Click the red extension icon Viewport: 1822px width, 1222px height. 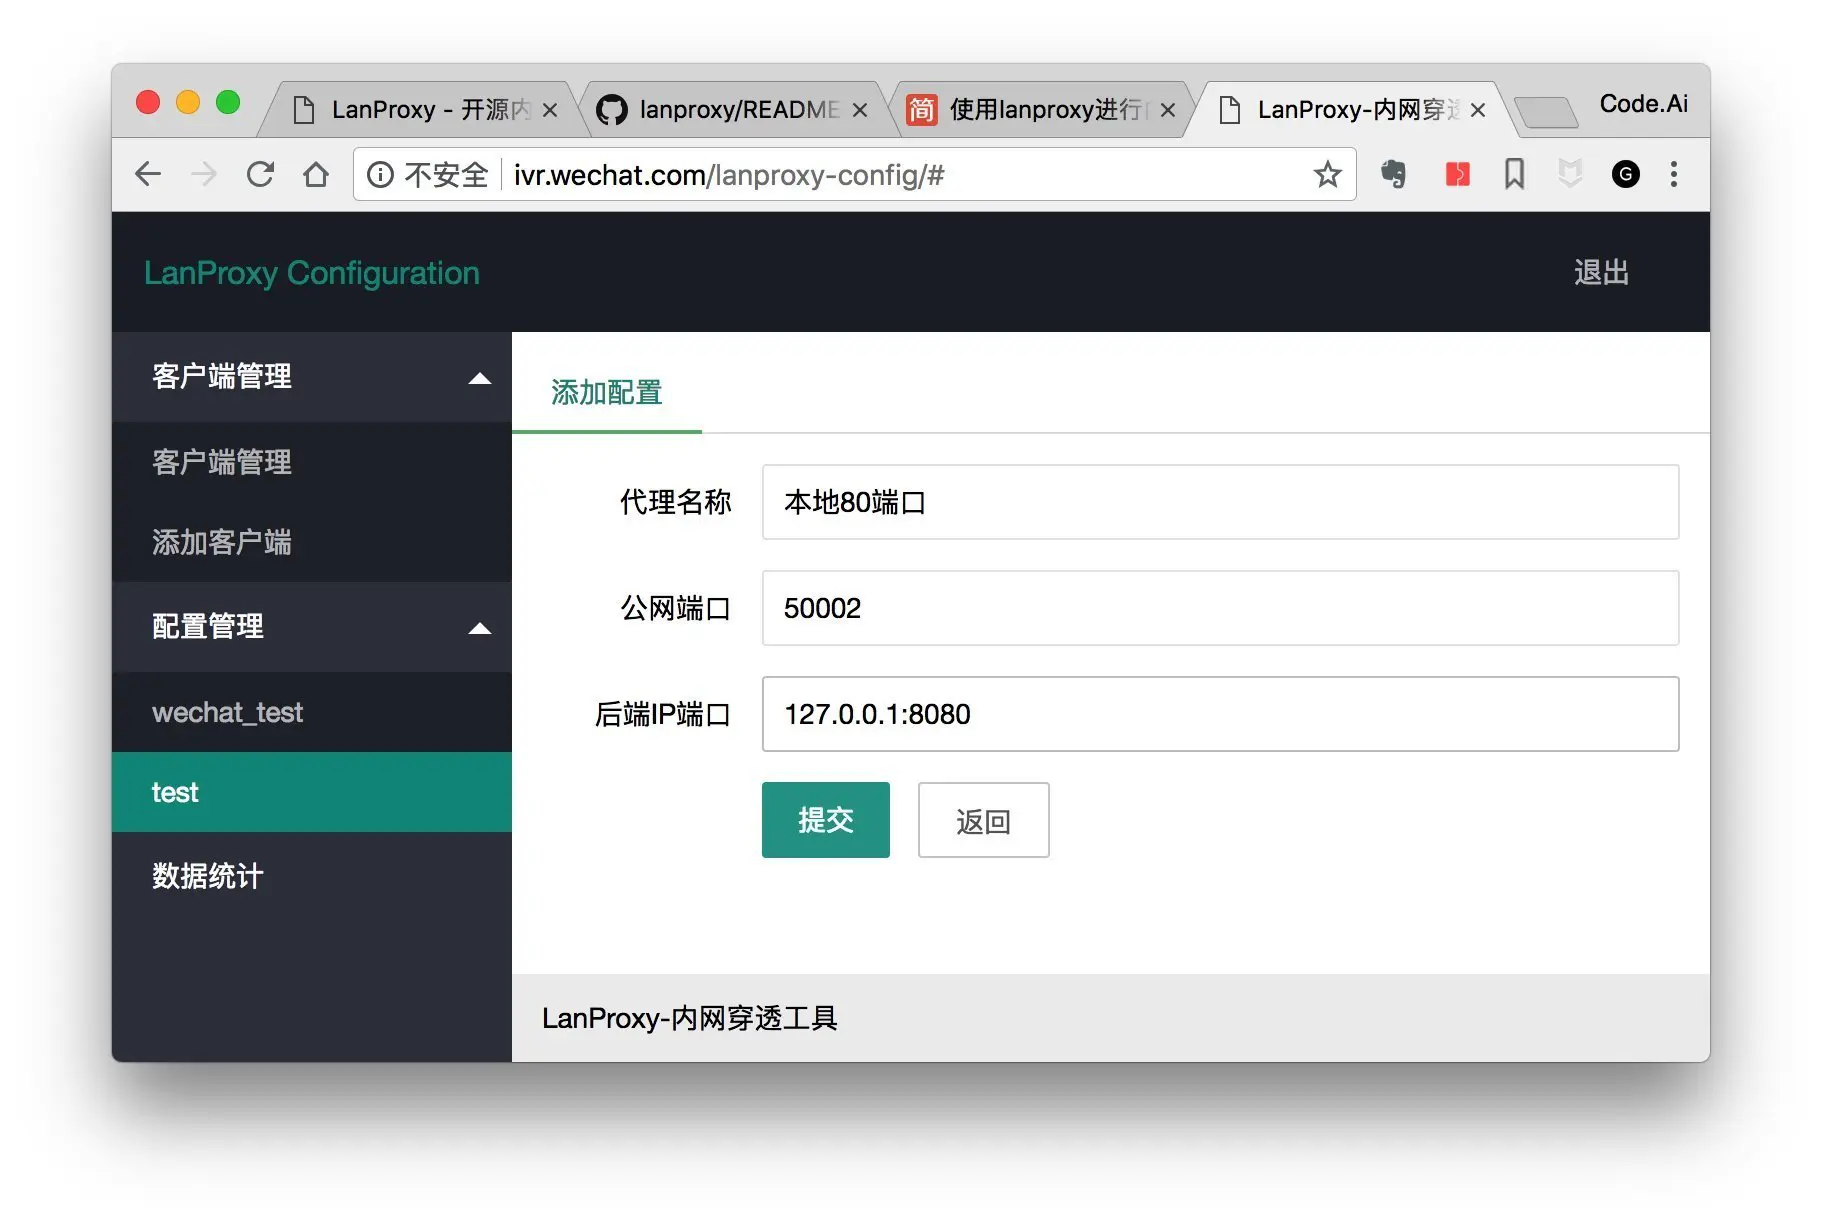point(1457,175)
